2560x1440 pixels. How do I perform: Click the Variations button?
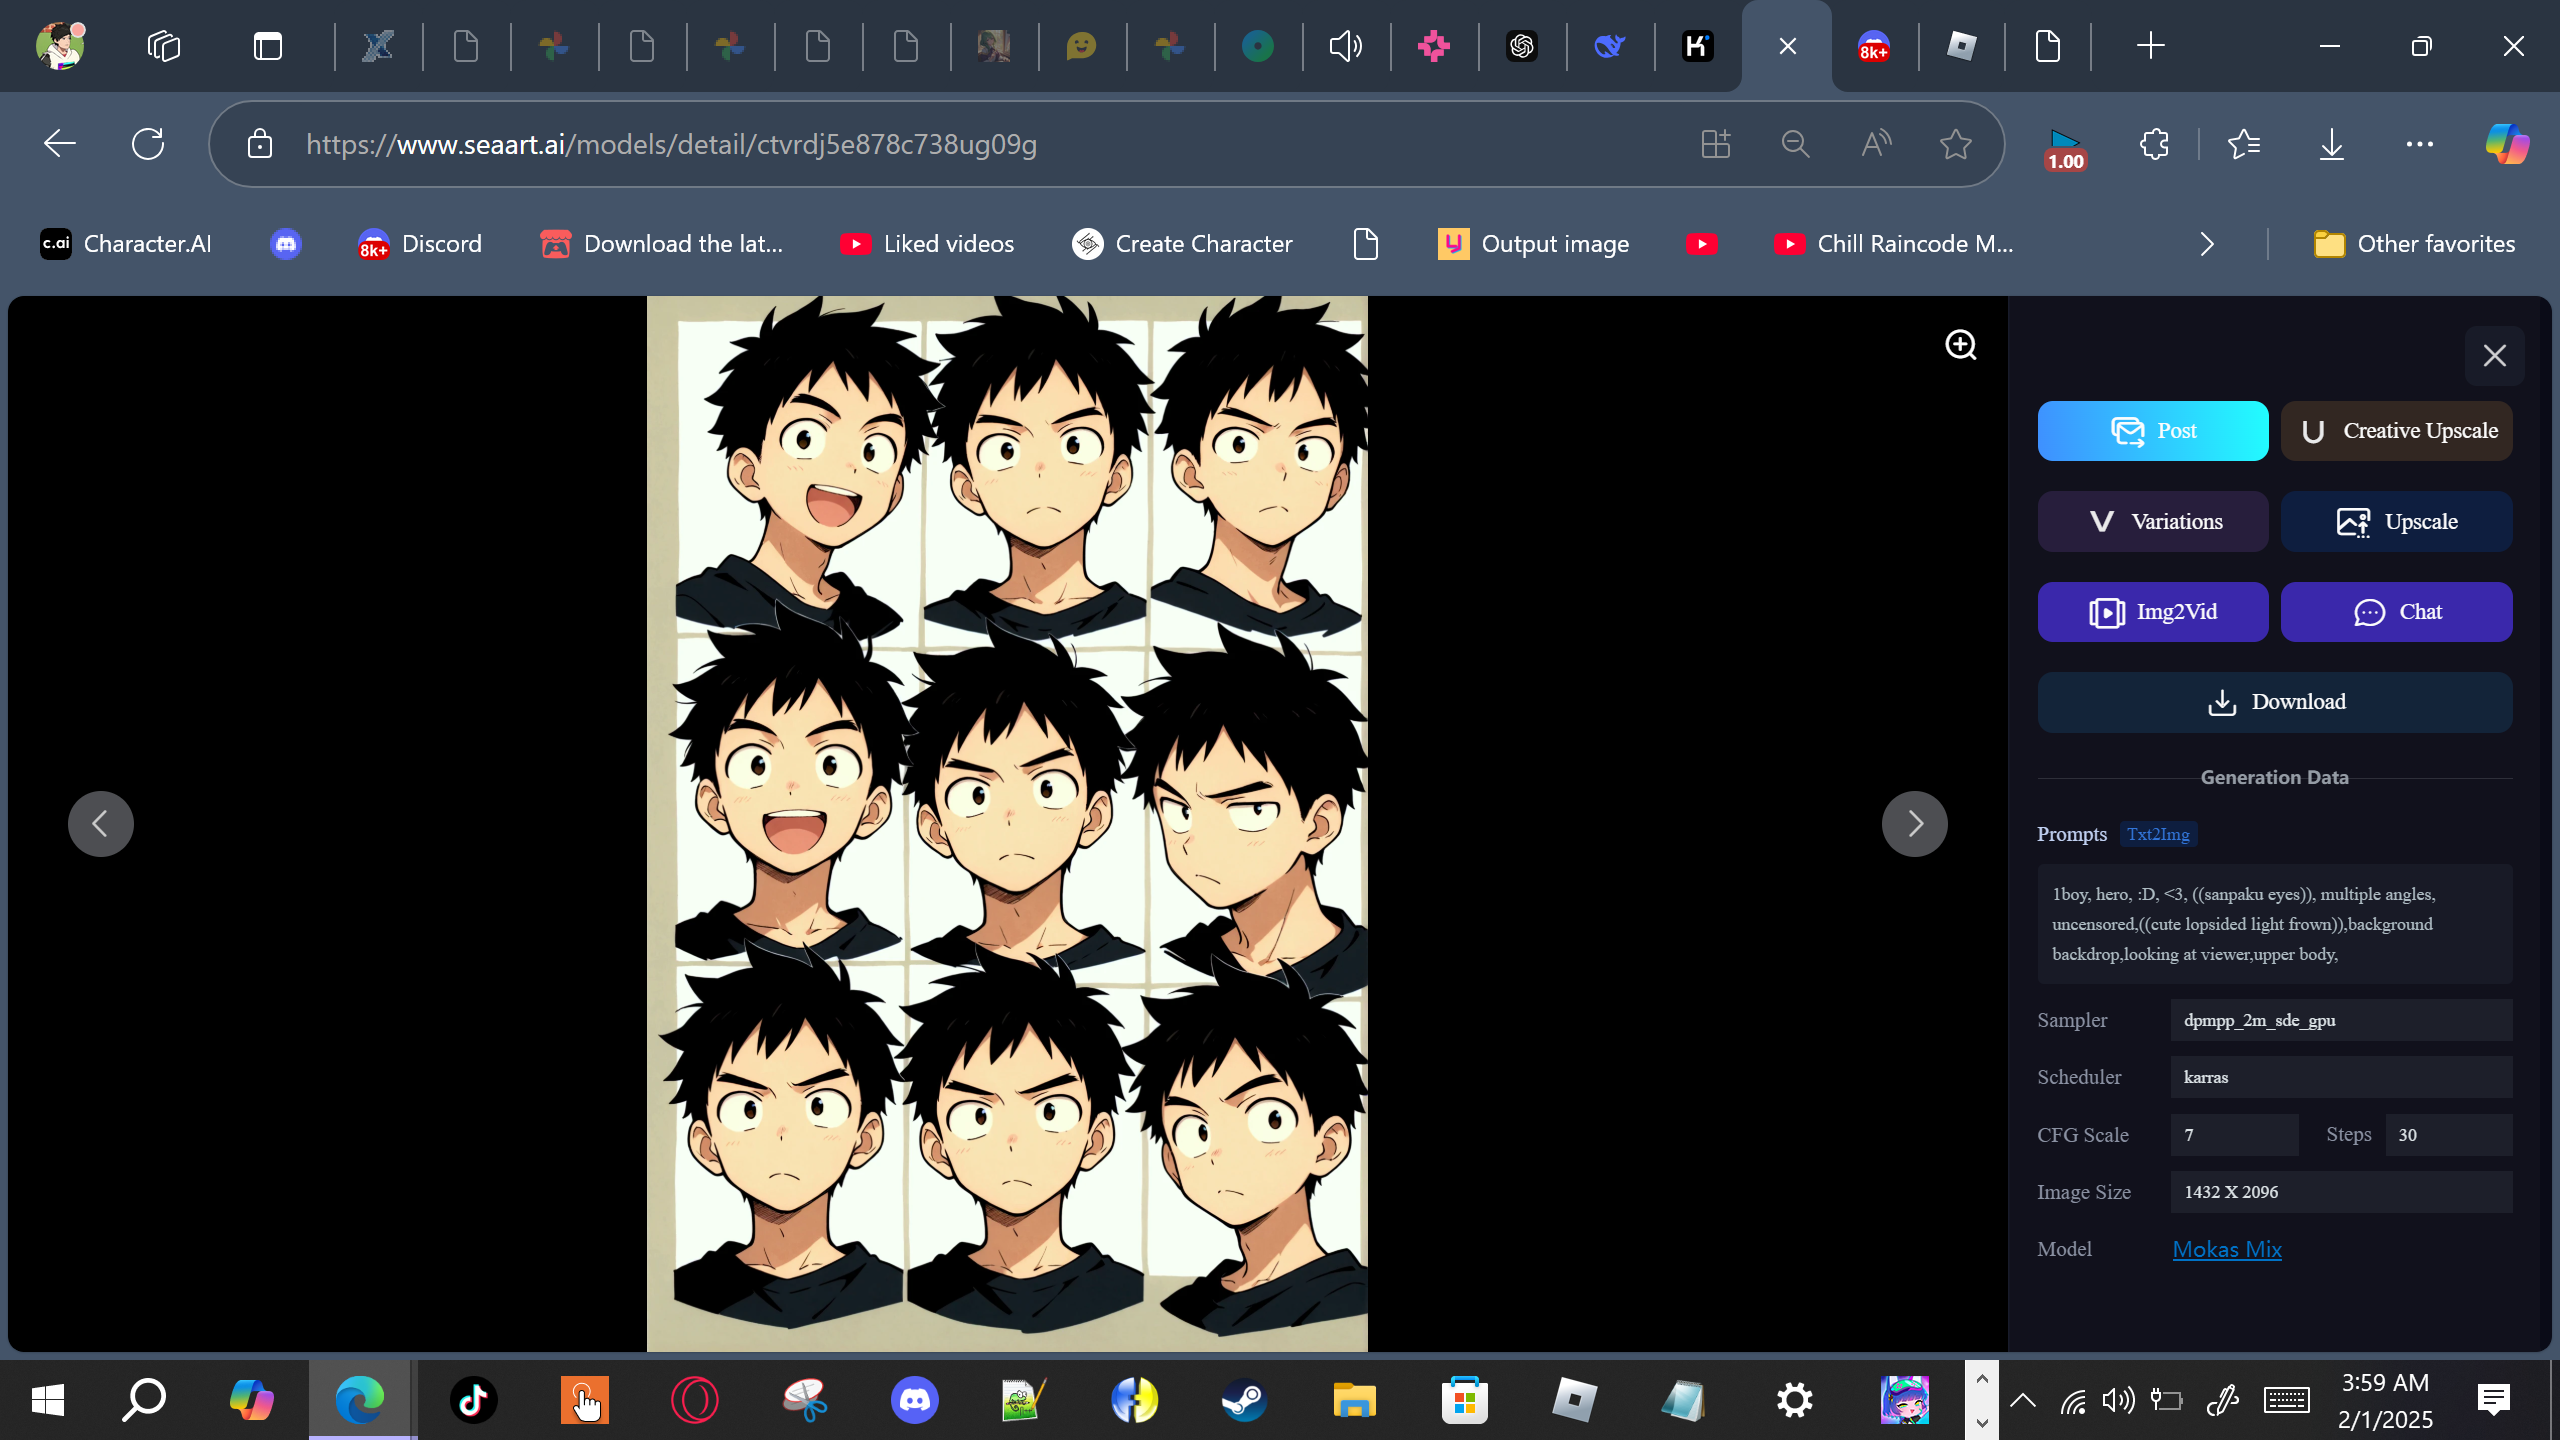(2152, 521)
